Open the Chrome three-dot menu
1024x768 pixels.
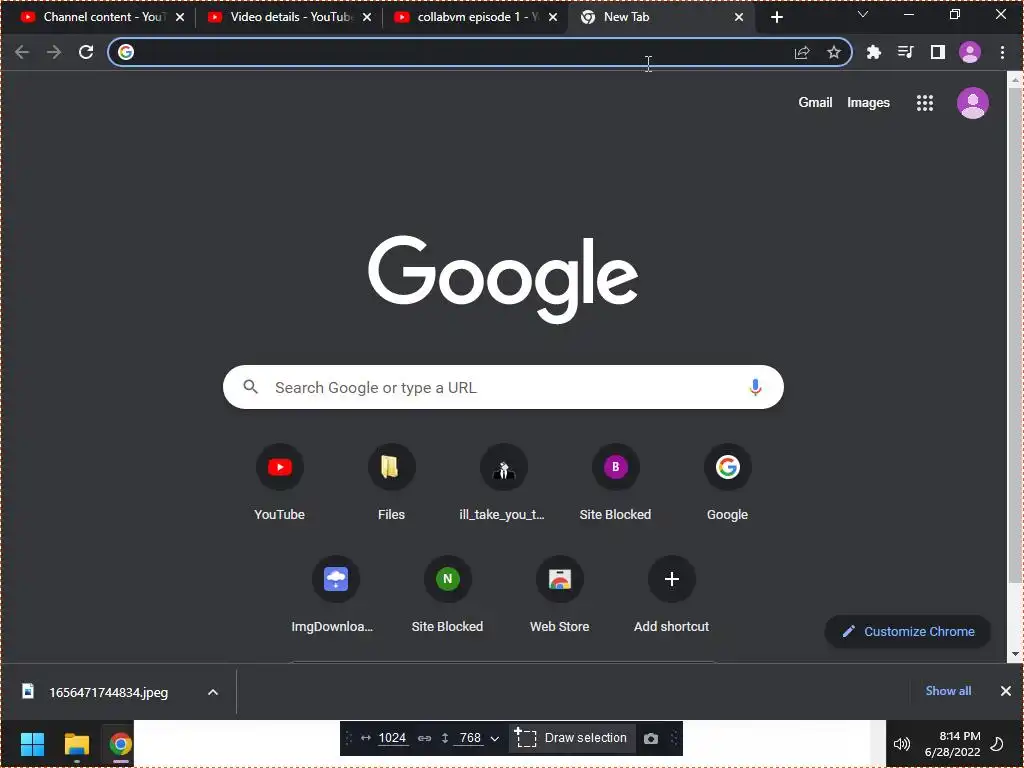(1002, 52)
